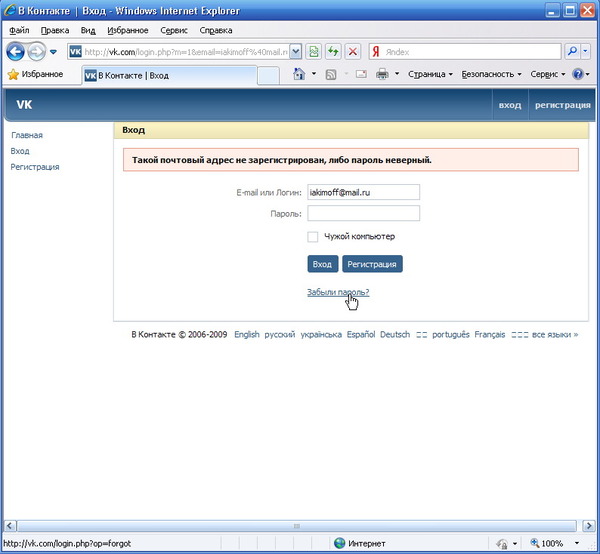Click the Back navigation arrow button

(15, 52)
